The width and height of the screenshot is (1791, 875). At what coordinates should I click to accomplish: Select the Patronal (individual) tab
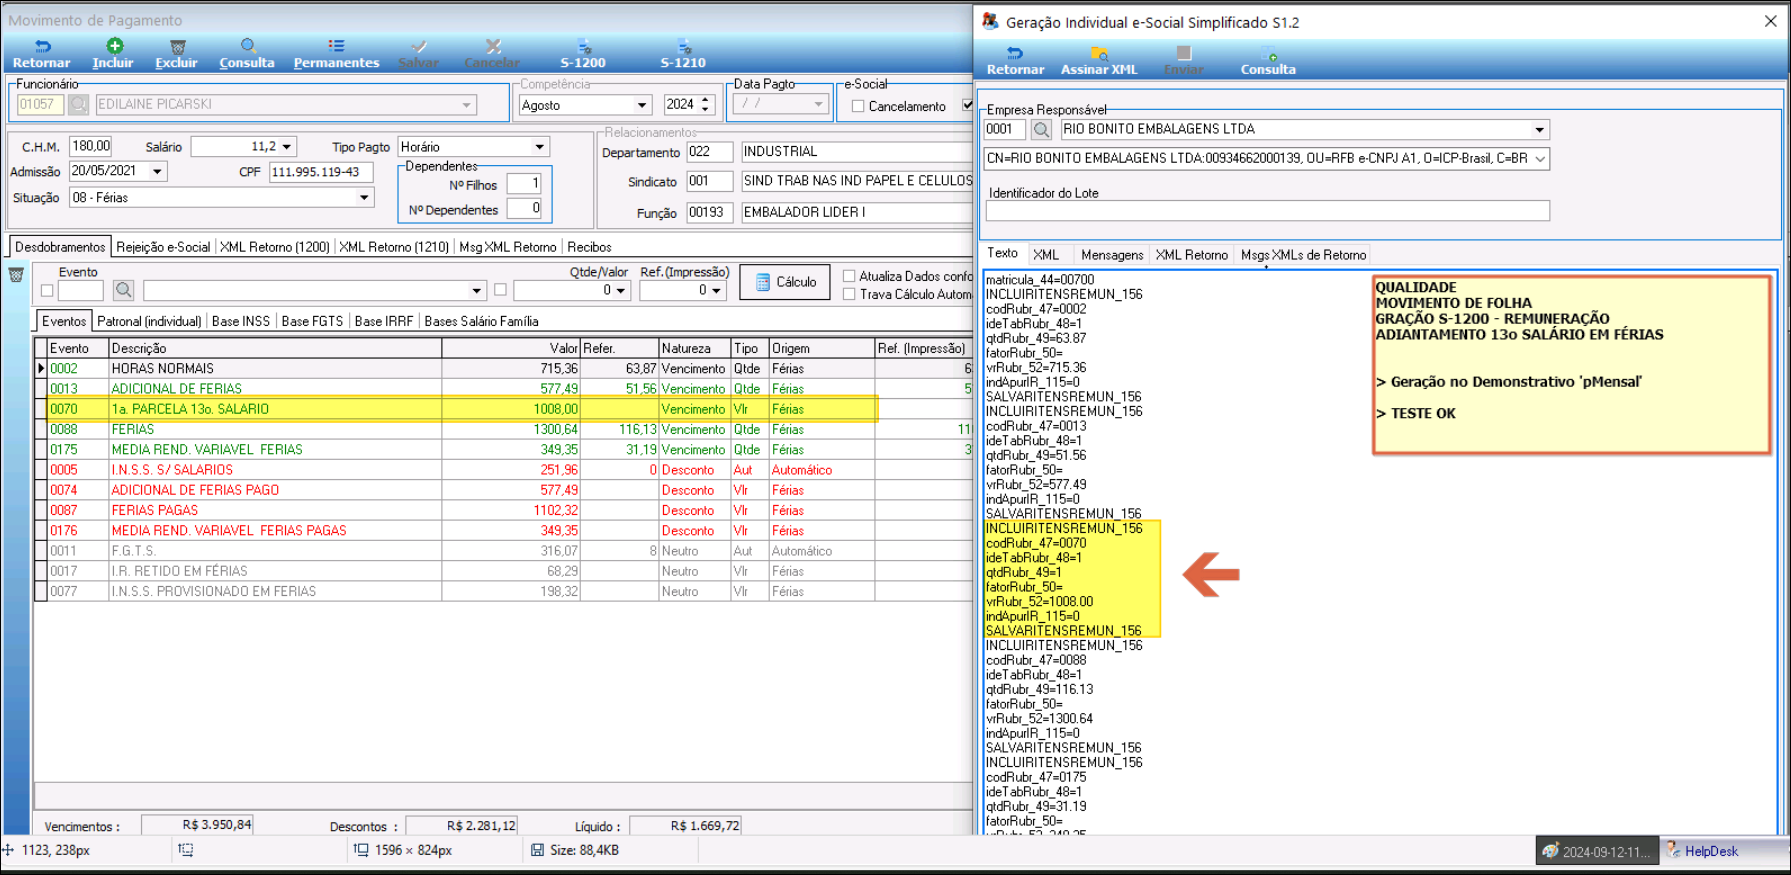[x=149, y=321]
